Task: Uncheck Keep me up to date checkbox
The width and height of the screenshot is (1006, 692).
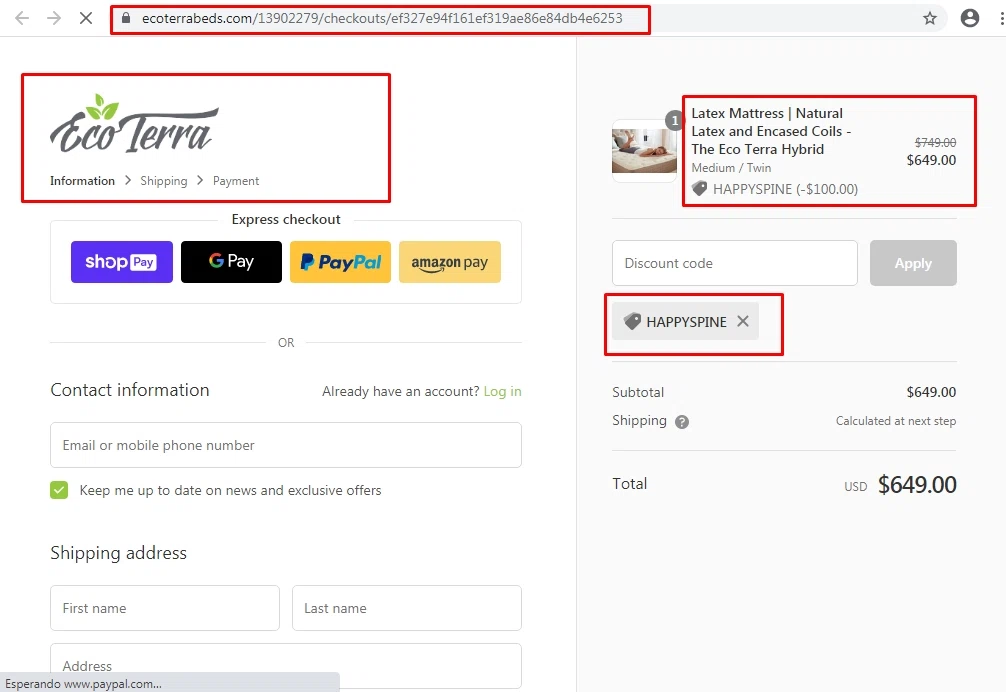Action: click(59, 490)
